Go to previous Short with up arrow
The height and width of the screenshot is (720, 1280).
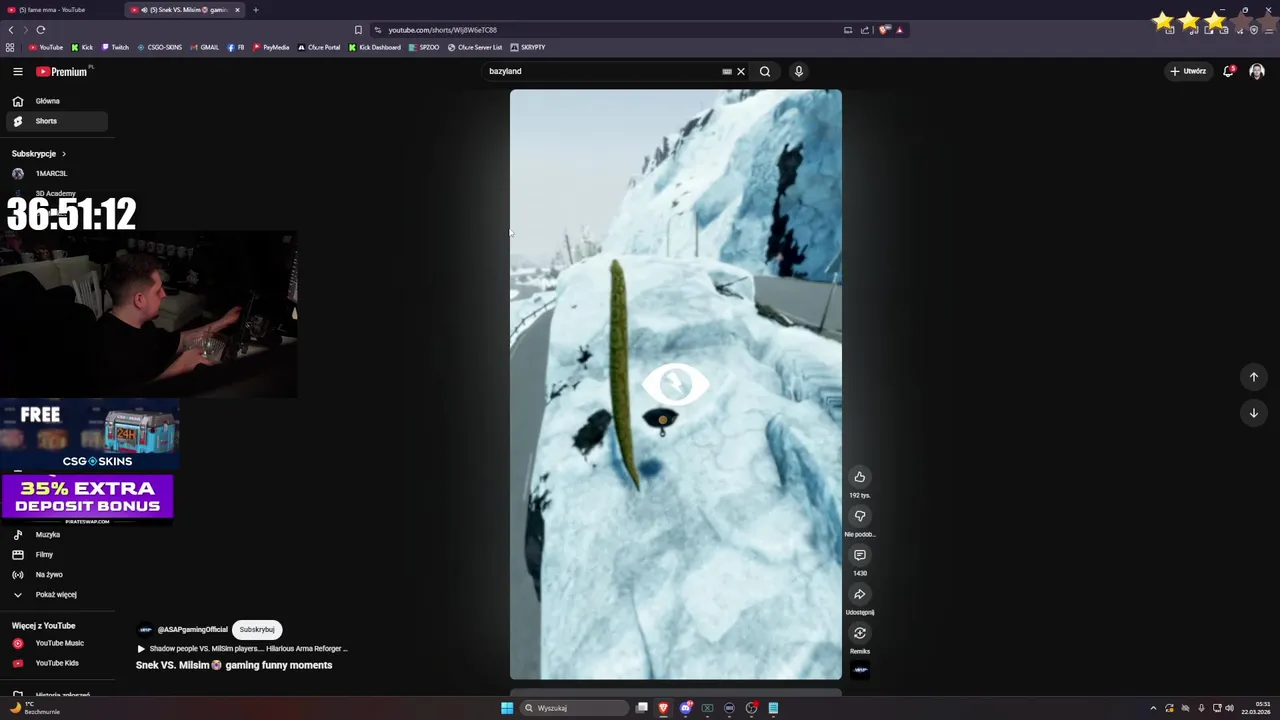1253,377
